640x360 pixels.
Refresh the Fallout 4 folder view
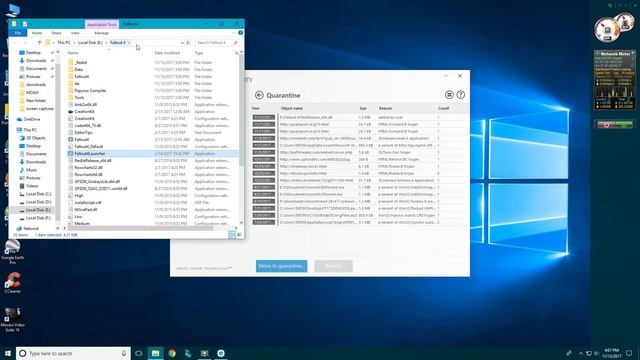click(188, 42)
